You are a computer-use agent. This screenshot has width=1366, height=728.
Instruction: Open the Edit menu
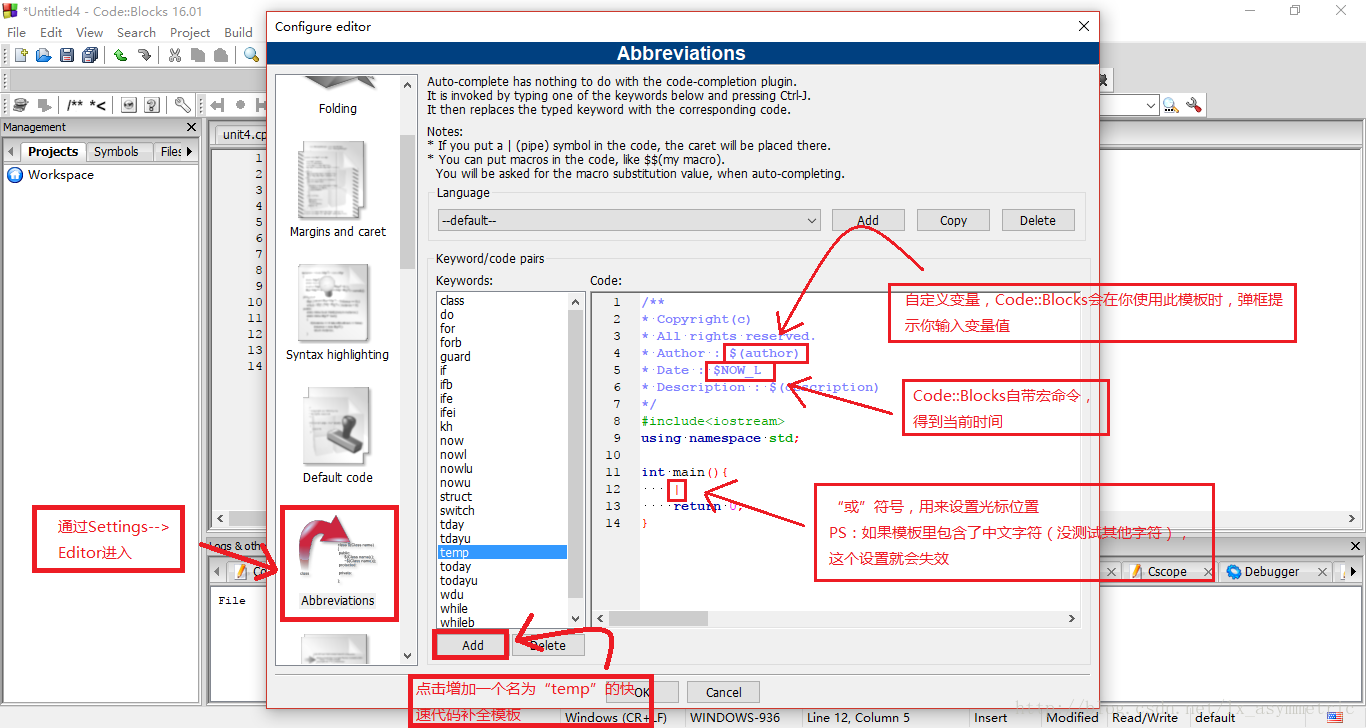[51, 32]
